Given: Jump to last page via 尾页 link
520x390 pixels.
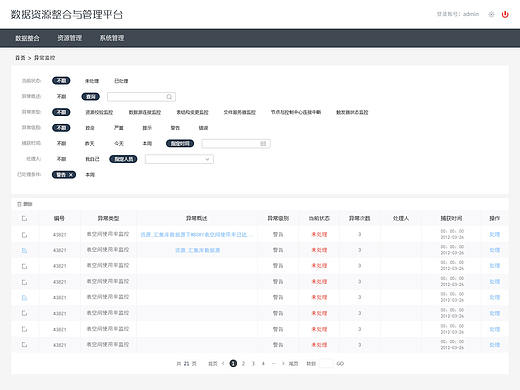Looking at the screenshot, I should (x=293, y=364).
